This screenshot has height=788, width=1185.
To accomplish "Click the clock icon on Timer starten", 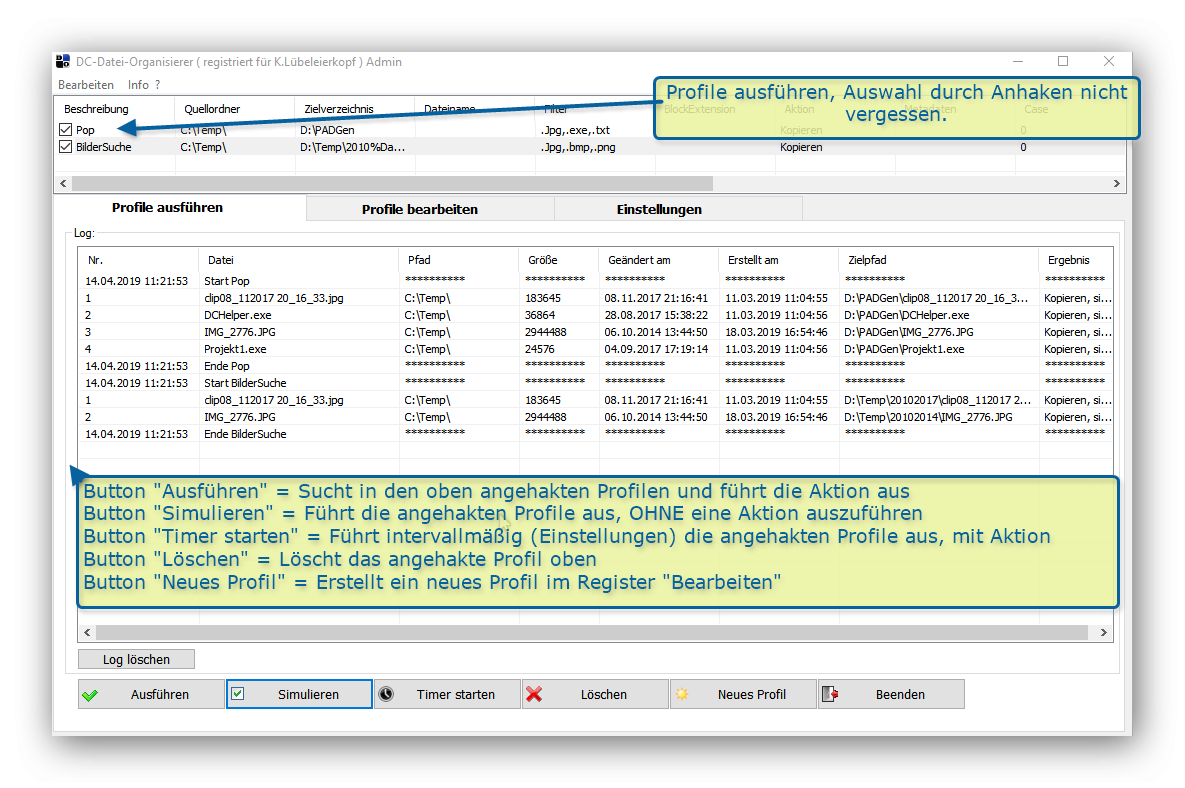I will pyautogui.click(x=386, y=694).
